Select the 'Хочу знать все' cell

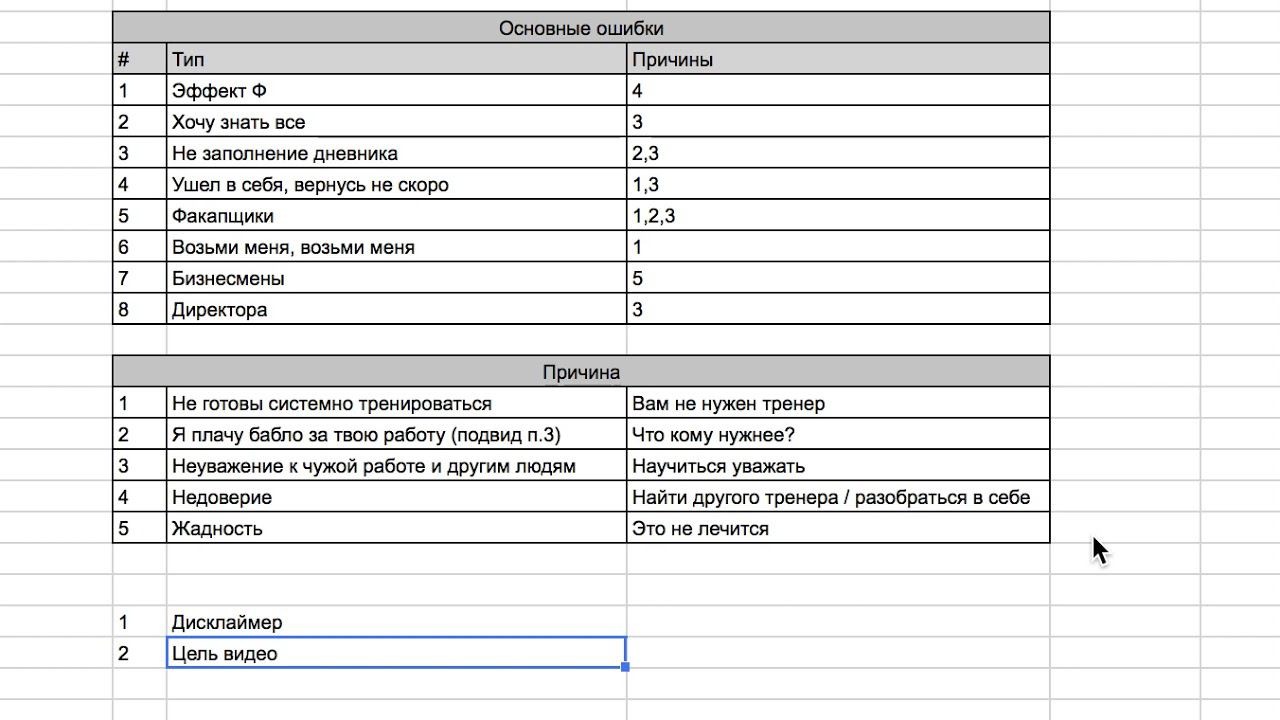point(397,122)
